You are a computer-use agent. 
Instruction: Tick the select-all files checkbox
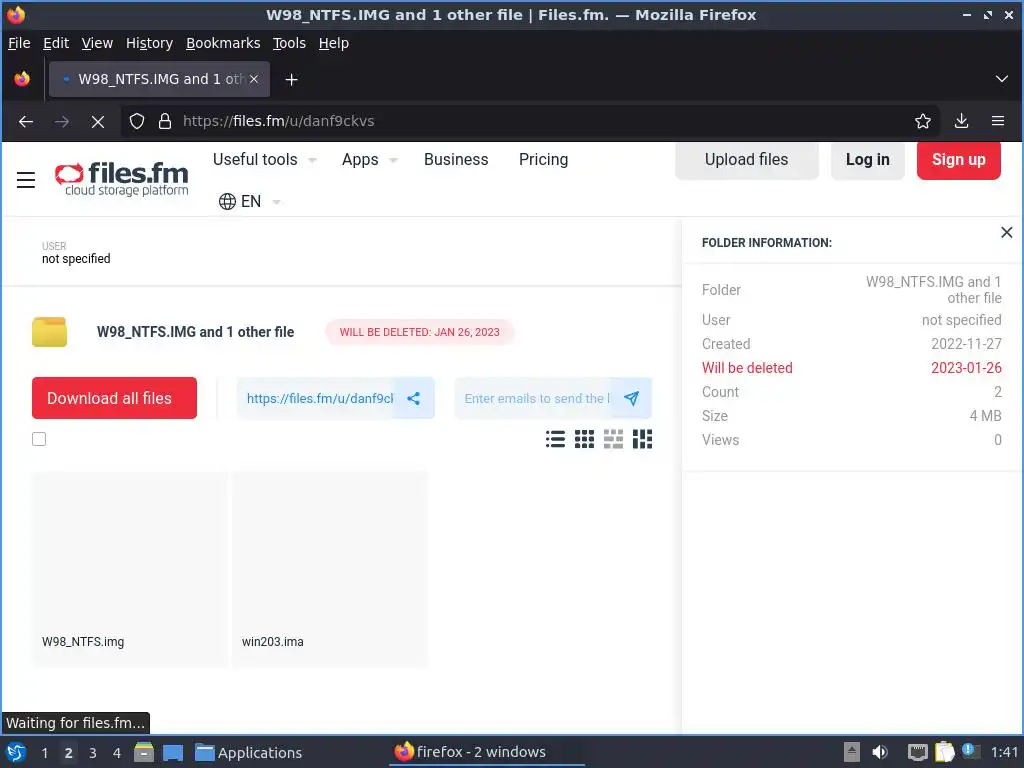coord(39,439)
